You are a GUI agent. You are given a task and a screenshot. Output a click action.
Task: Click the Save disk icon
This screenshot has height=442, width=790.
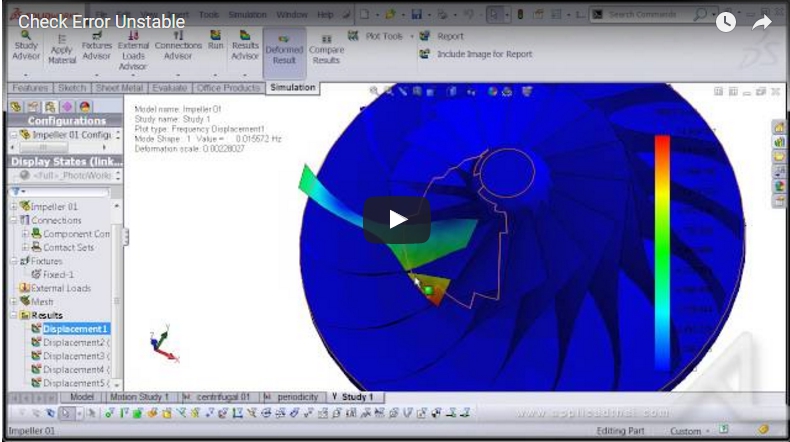click(x=417, y=14)
